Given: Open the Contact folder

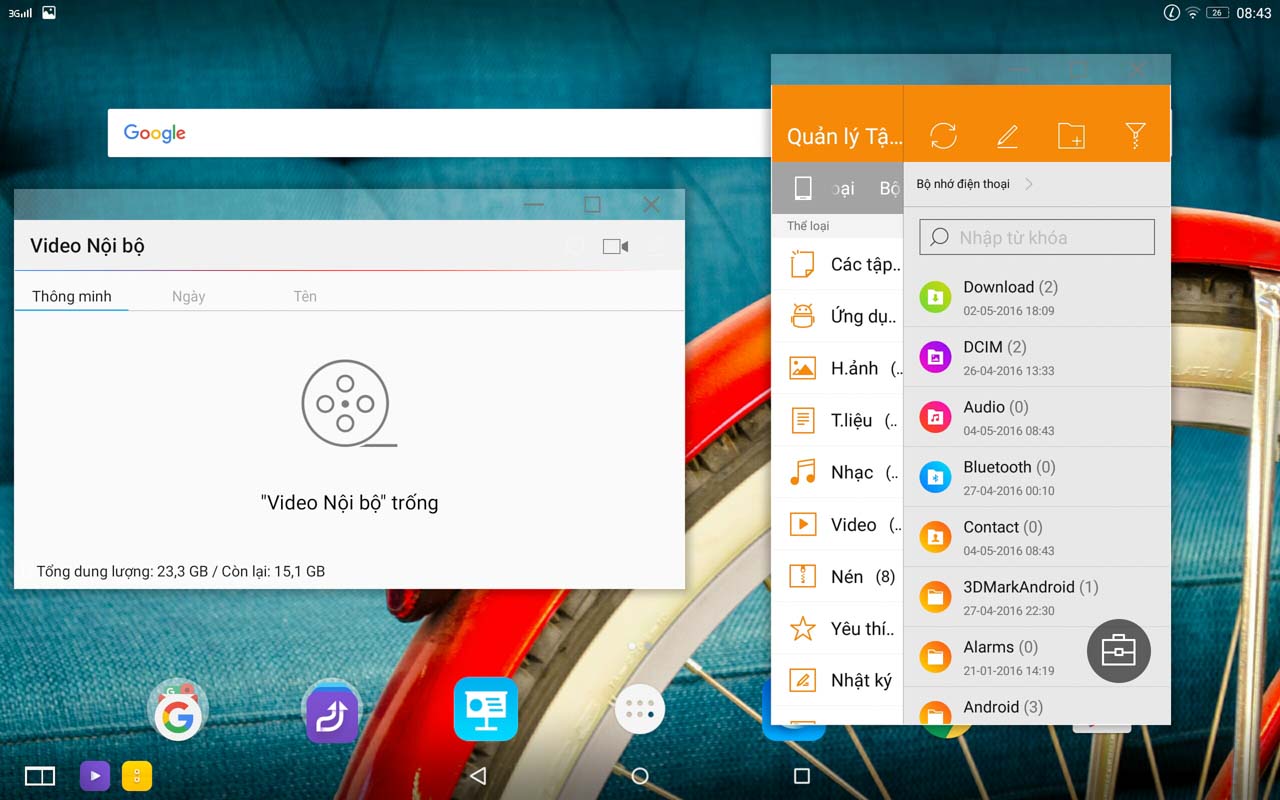Looking at the screenshot, I should click(1037, 537).
